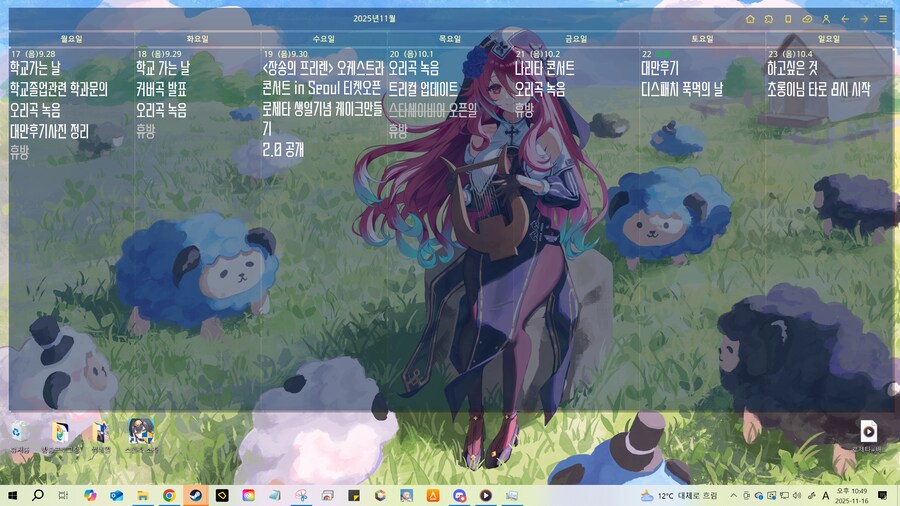Select the third desktop folder icon with figure image
The height and width of the screenshot is (506, 900).
pyautogui.click(x=100, y=437)
